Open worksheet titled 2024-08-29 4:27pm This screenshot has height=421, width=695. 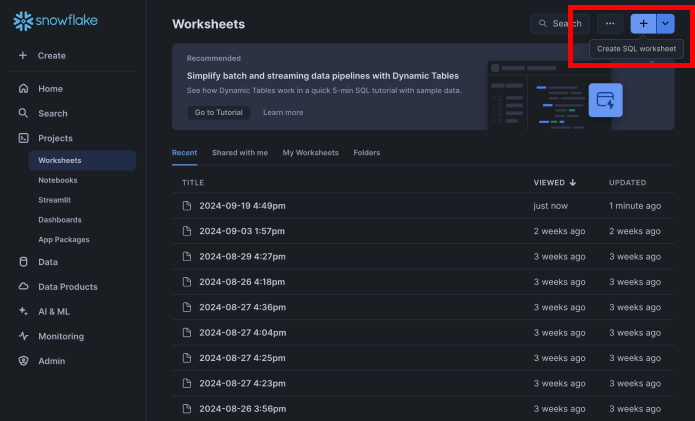242,256
